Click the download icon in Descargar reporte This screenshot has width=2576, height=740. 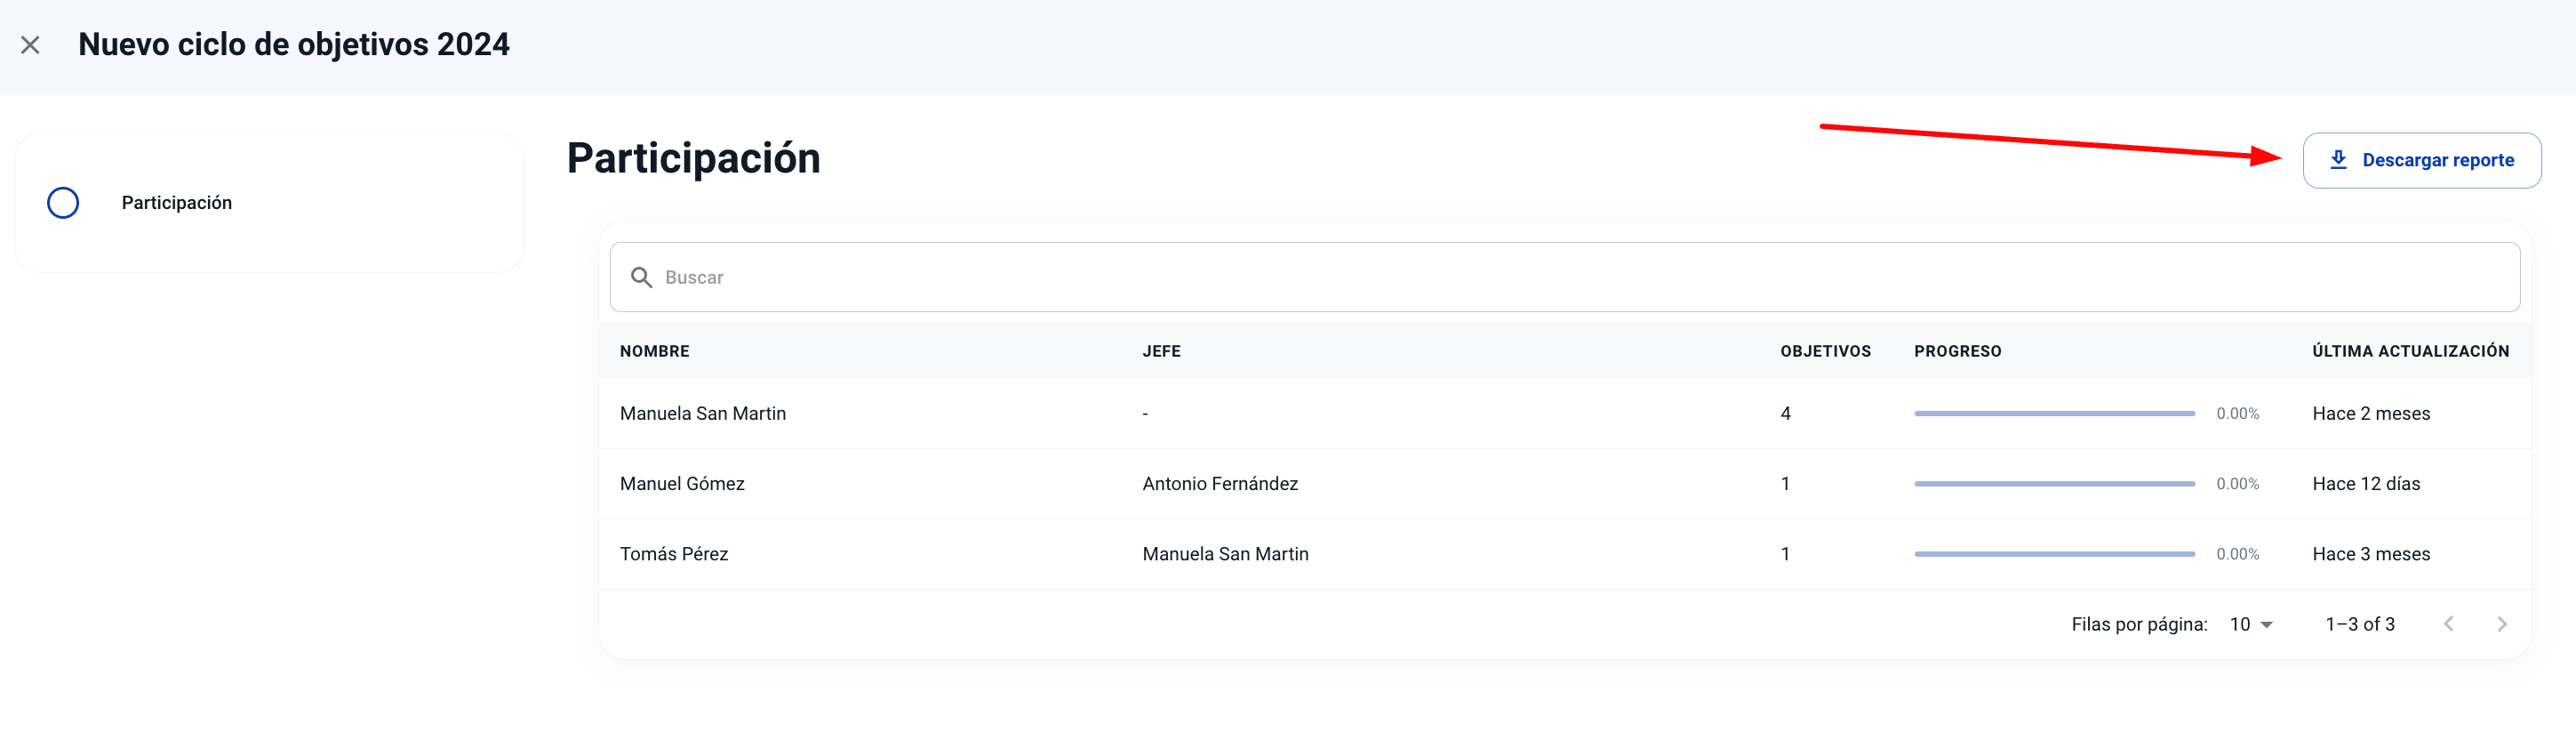pos(2338,160)
